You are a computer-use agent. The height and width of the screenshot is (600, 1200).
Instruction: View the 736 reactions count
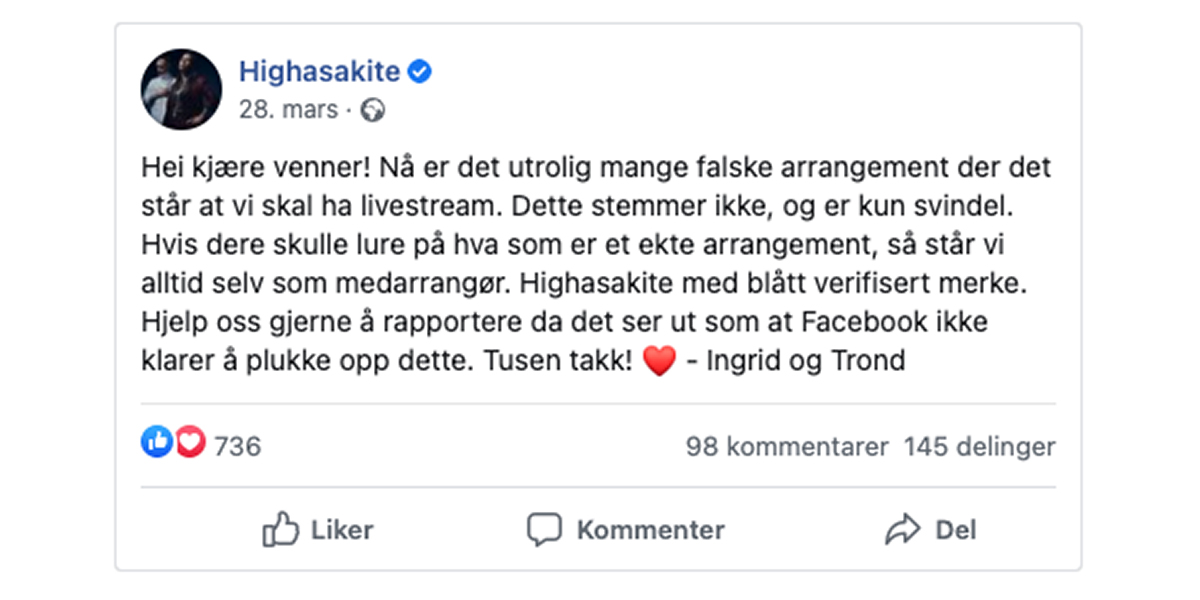(238, 446)
